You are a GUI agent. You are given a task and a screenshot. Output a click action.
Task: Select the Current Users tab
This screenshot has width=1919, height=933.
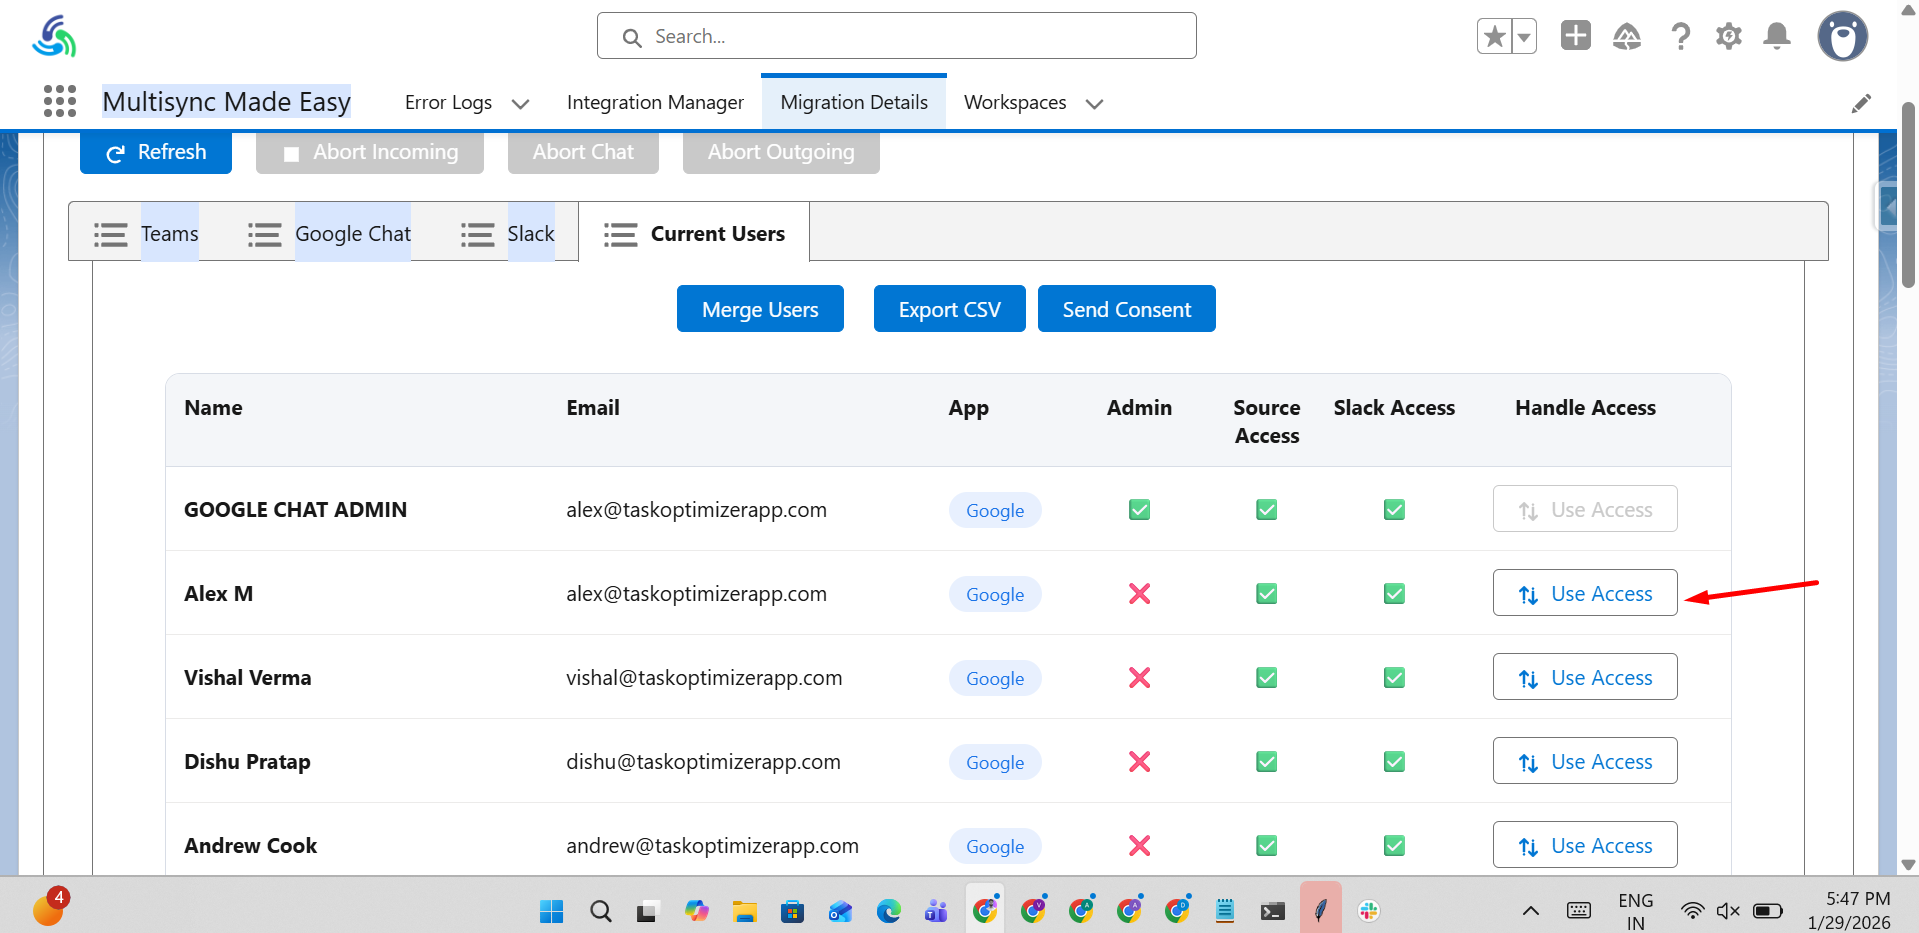click(694, 233)
